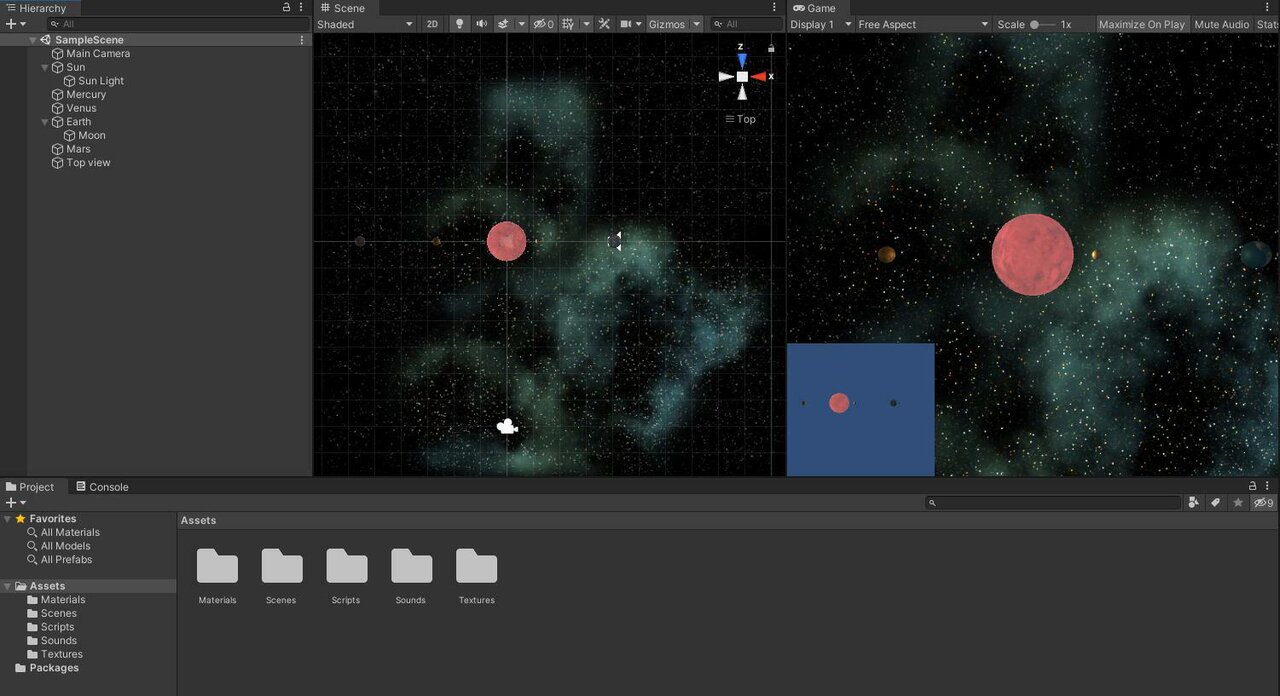Image resolution: width=1280 pixels, height=696 pixels.
Task: Toggle 2D mode in Scene view
Action: (432, 24)
